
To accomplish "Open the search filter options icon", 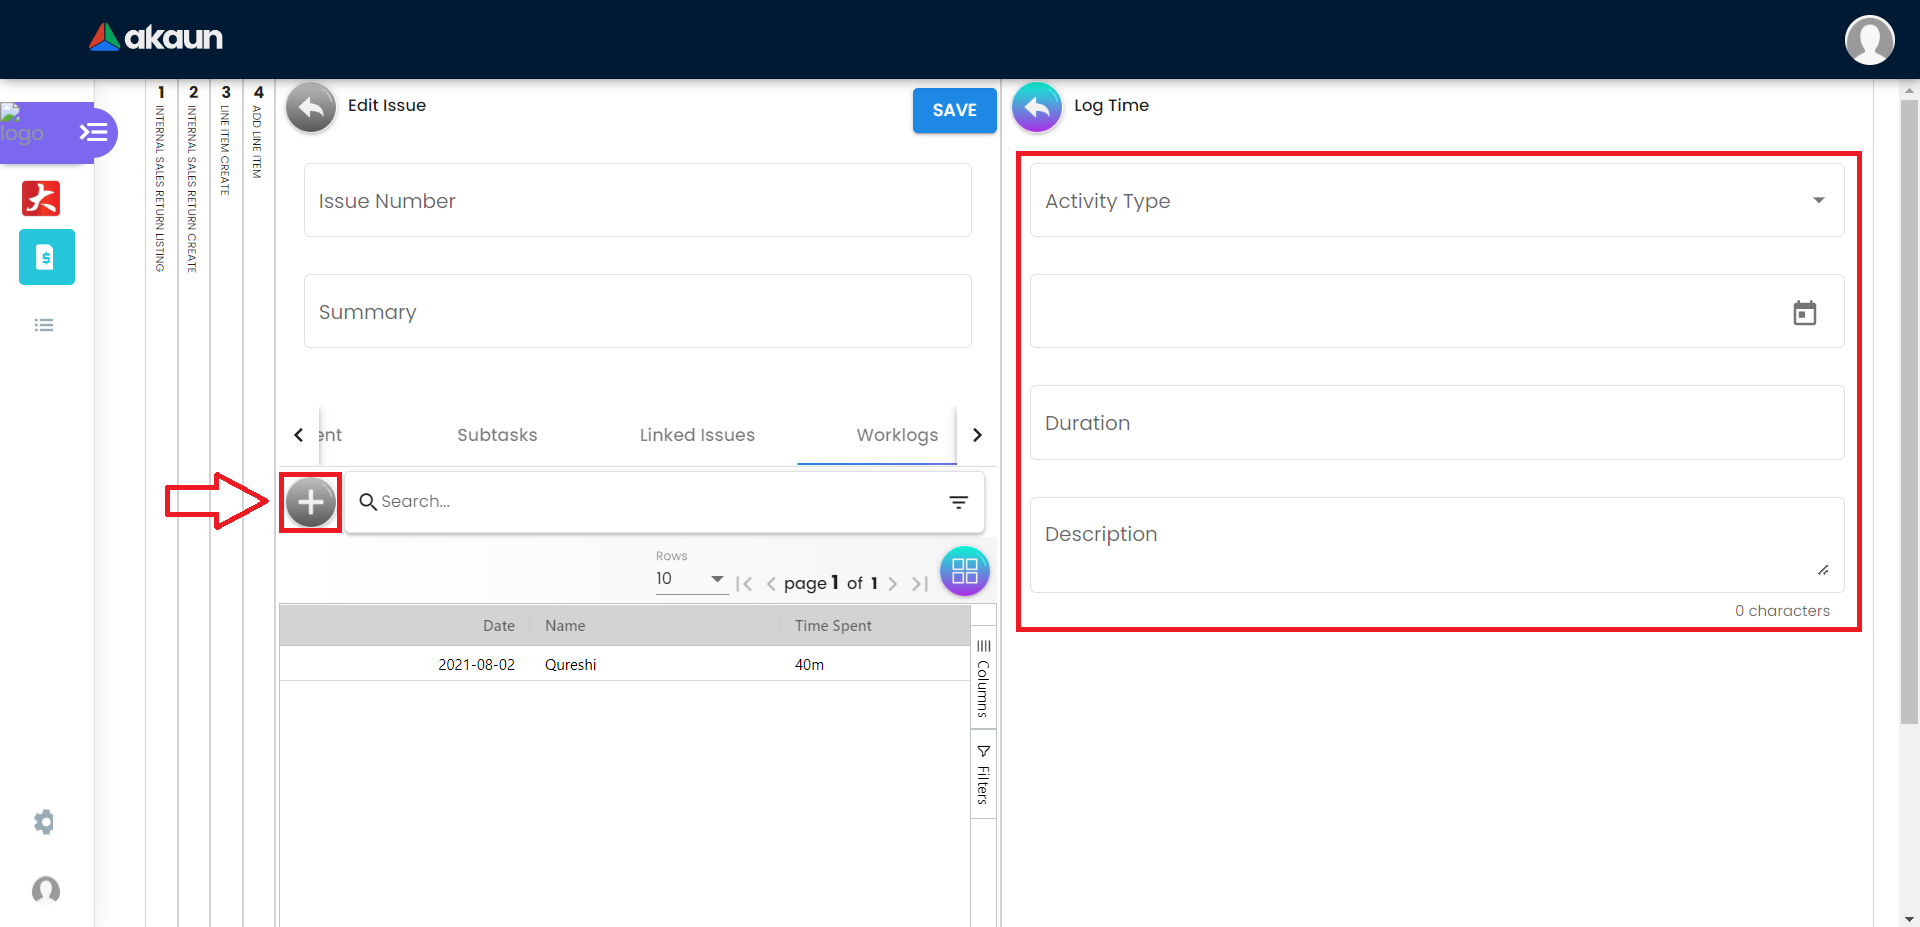I will (958, 502).
